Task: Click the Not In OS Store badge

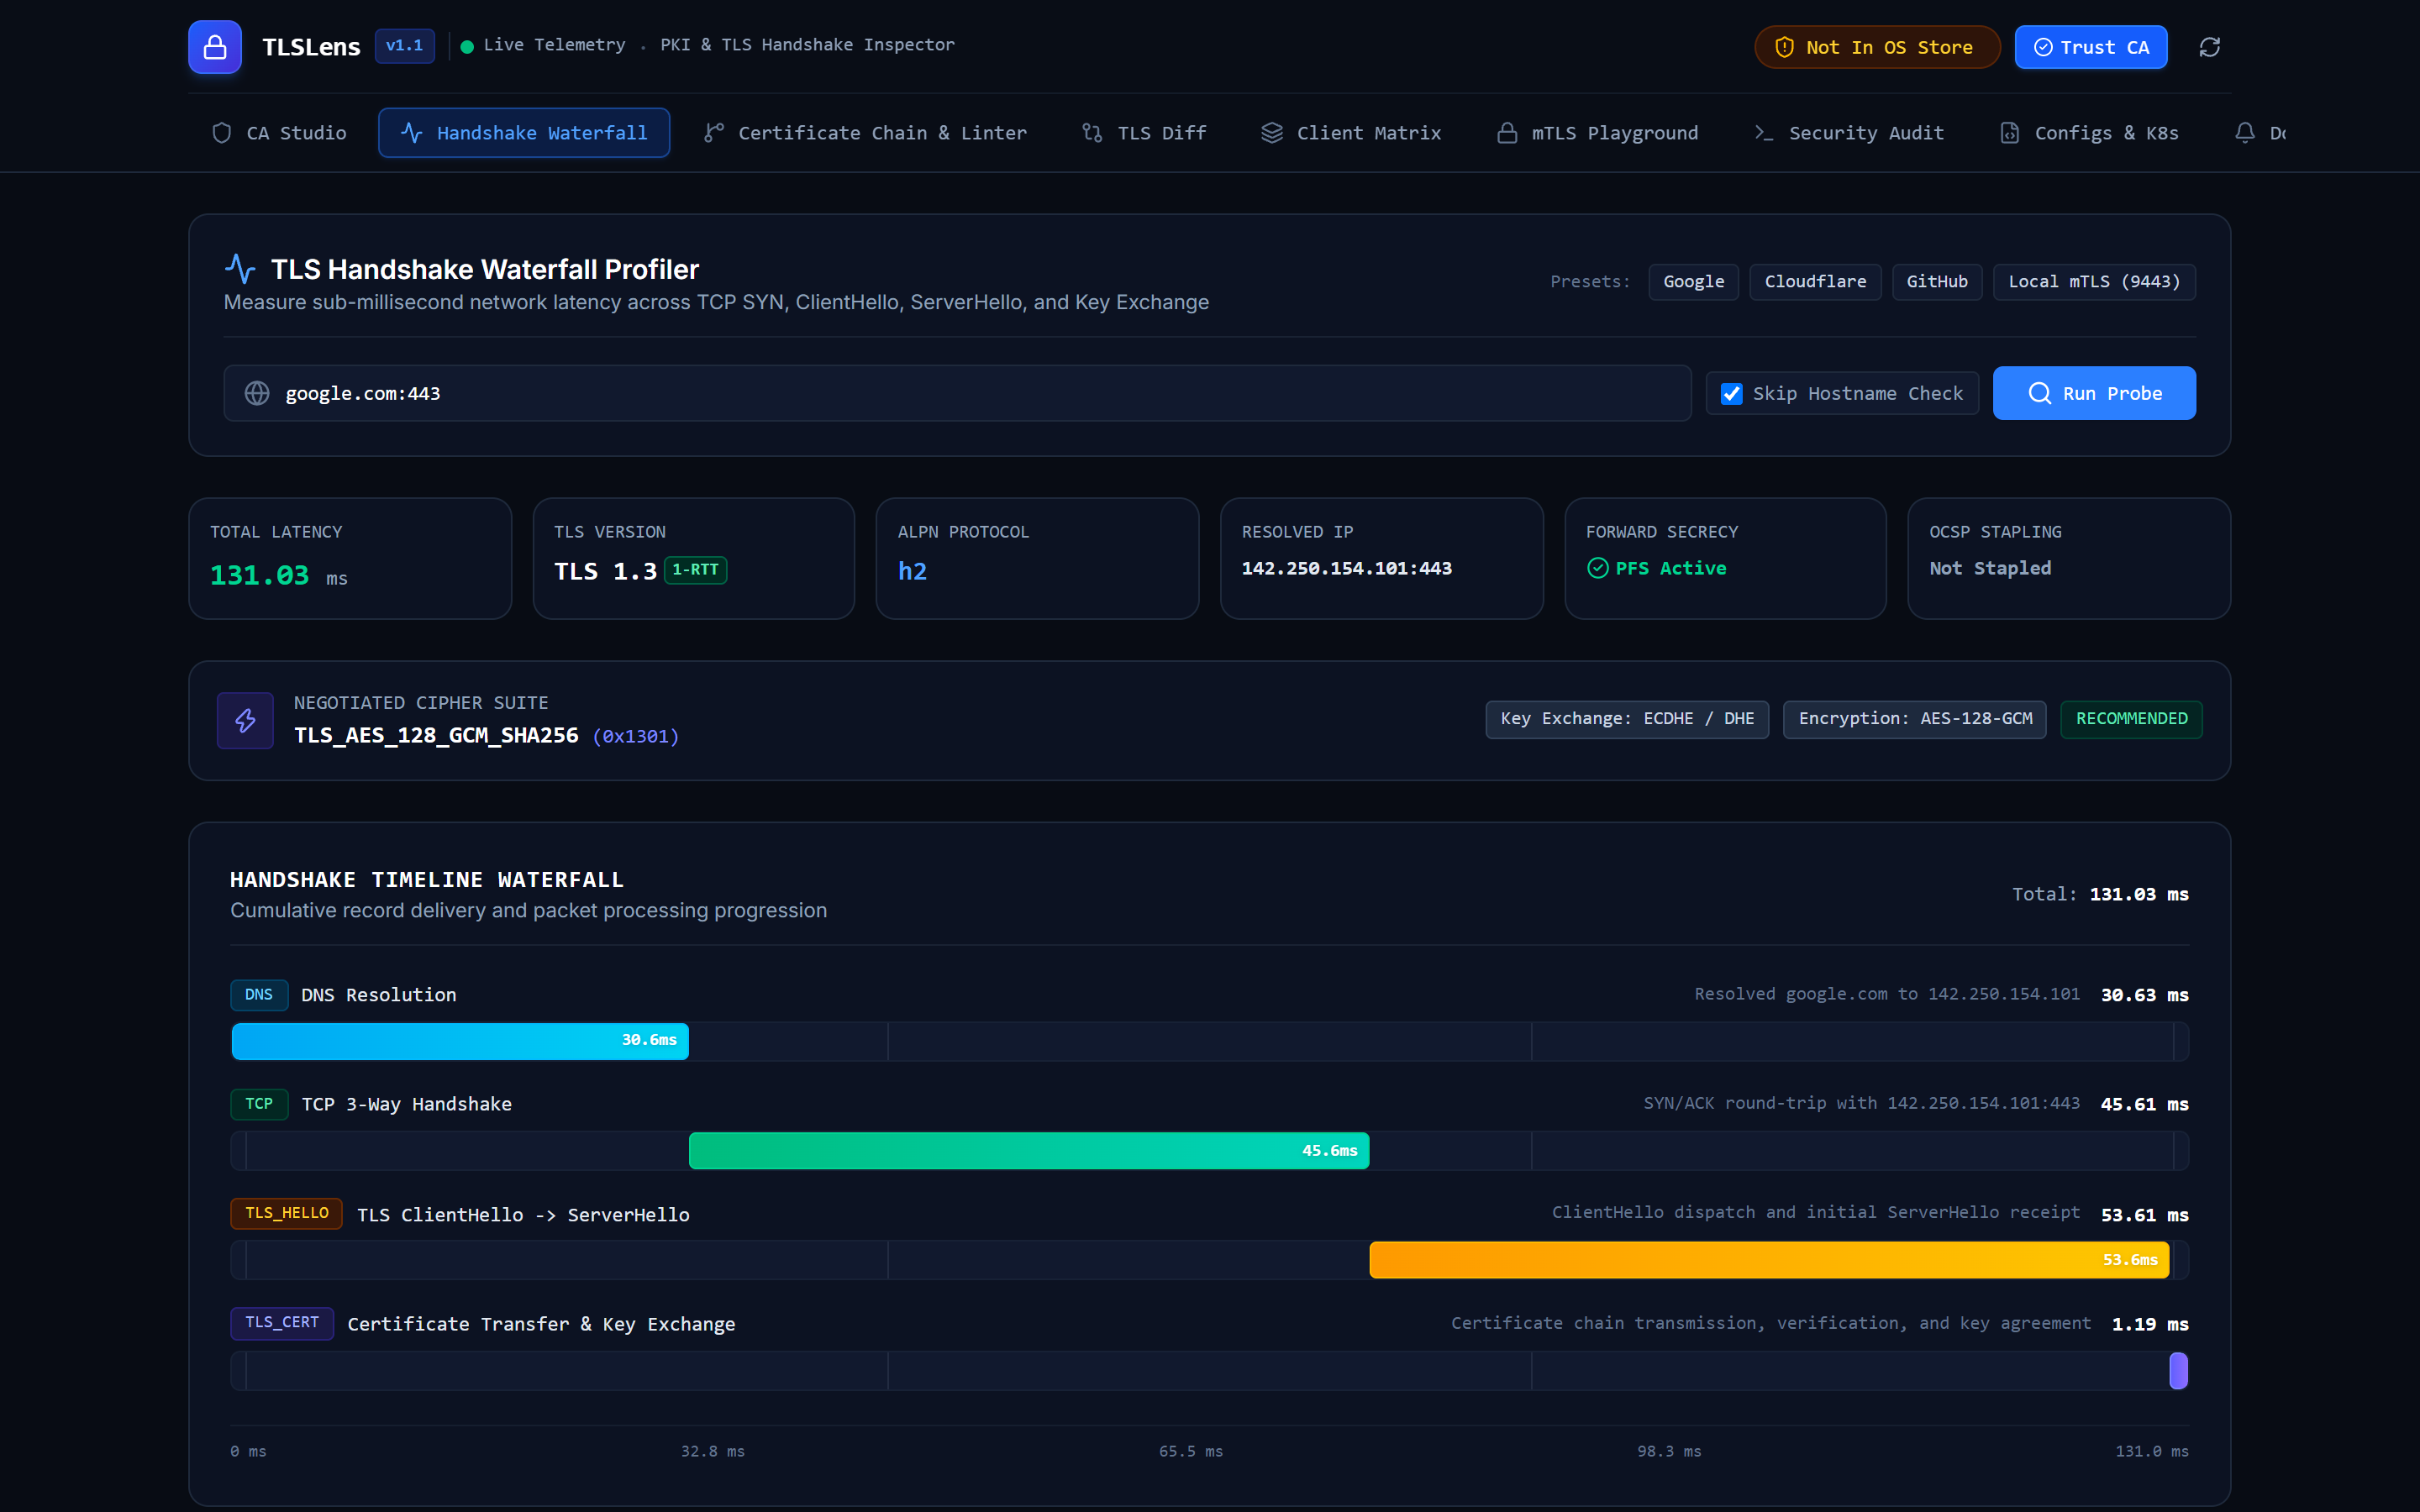Action: (1877, 47)
